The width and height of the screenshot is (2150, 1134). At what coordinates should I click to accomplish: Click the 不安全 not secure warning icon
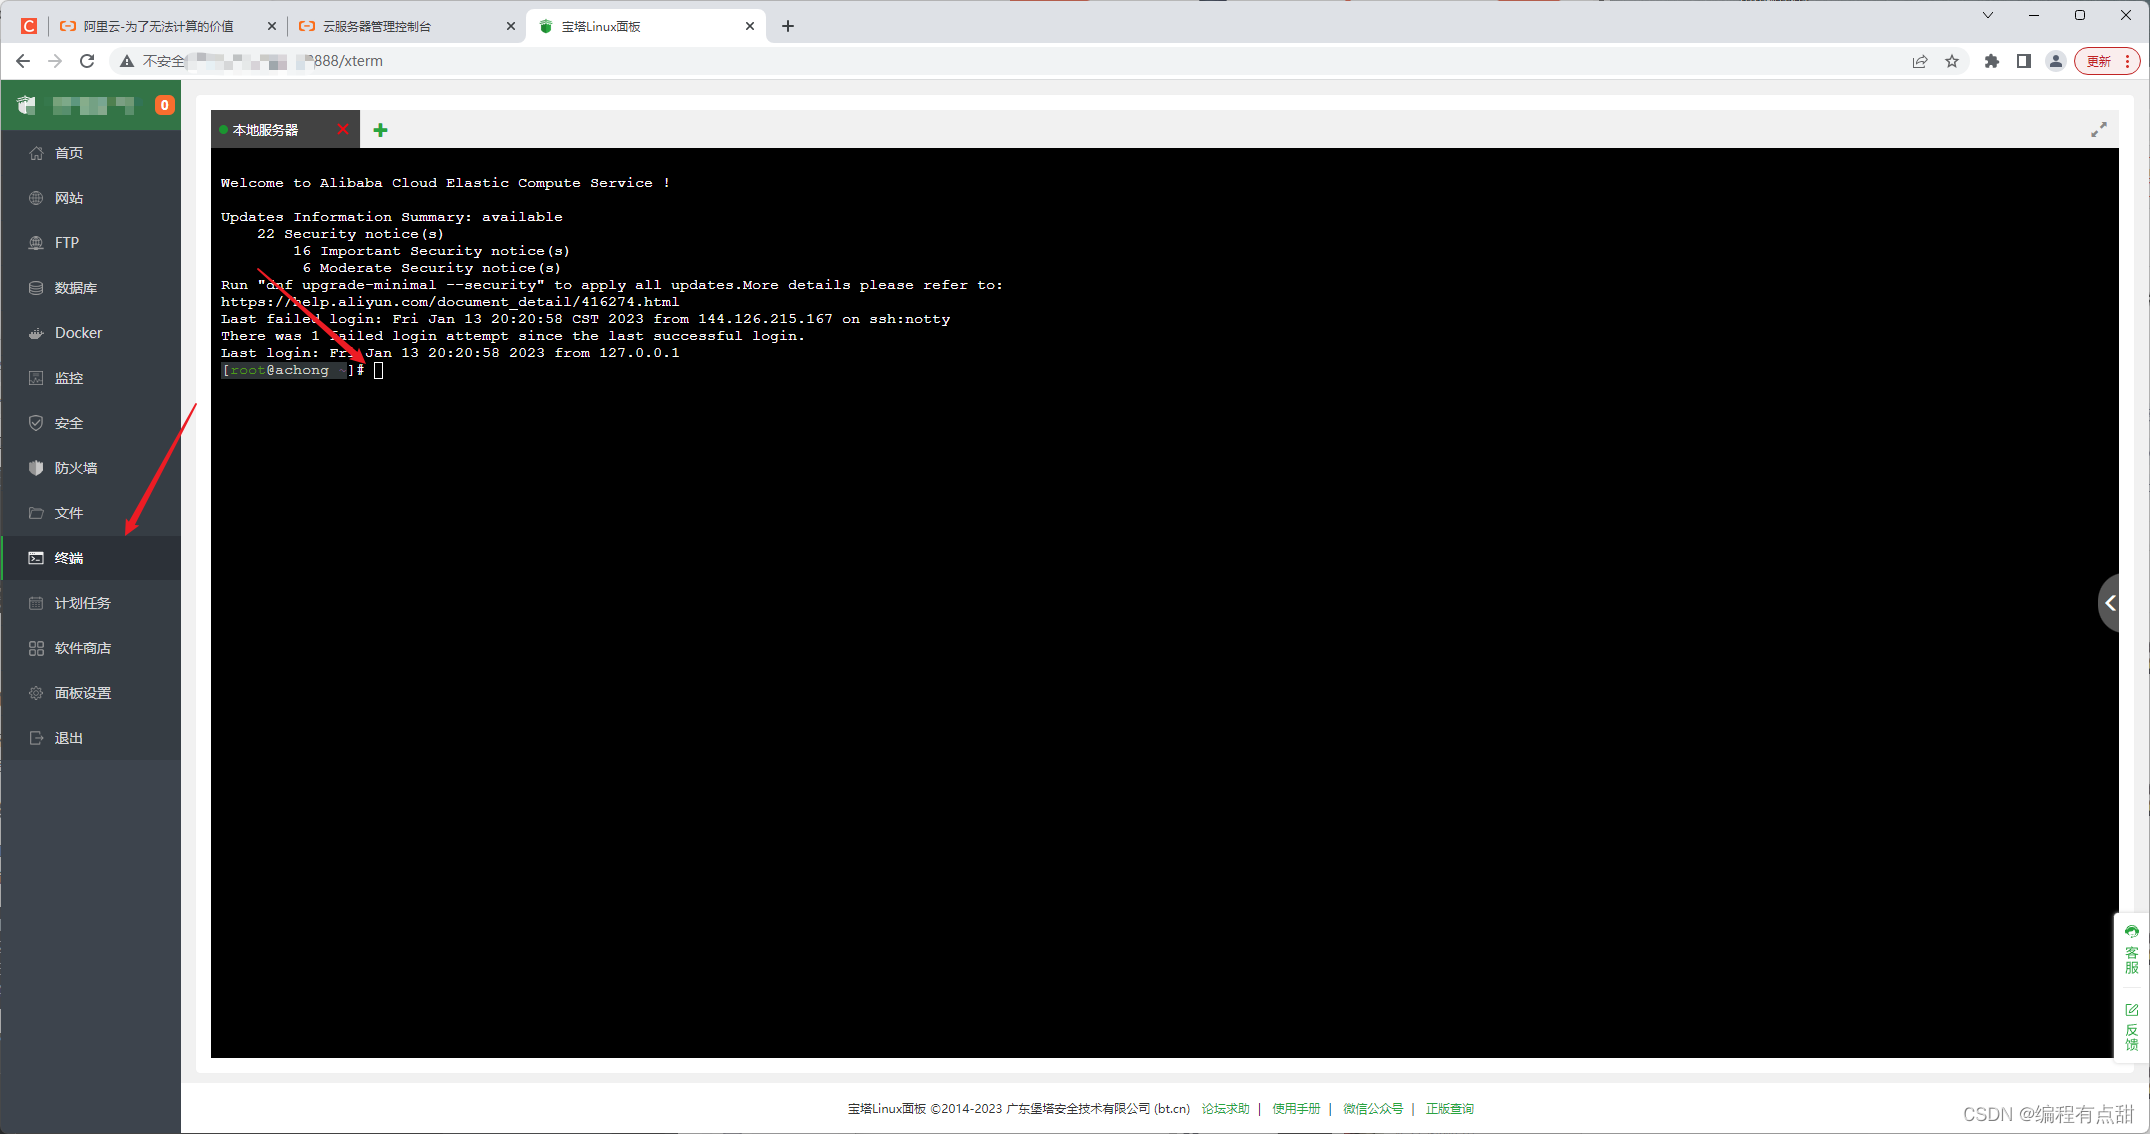[127, 61]
